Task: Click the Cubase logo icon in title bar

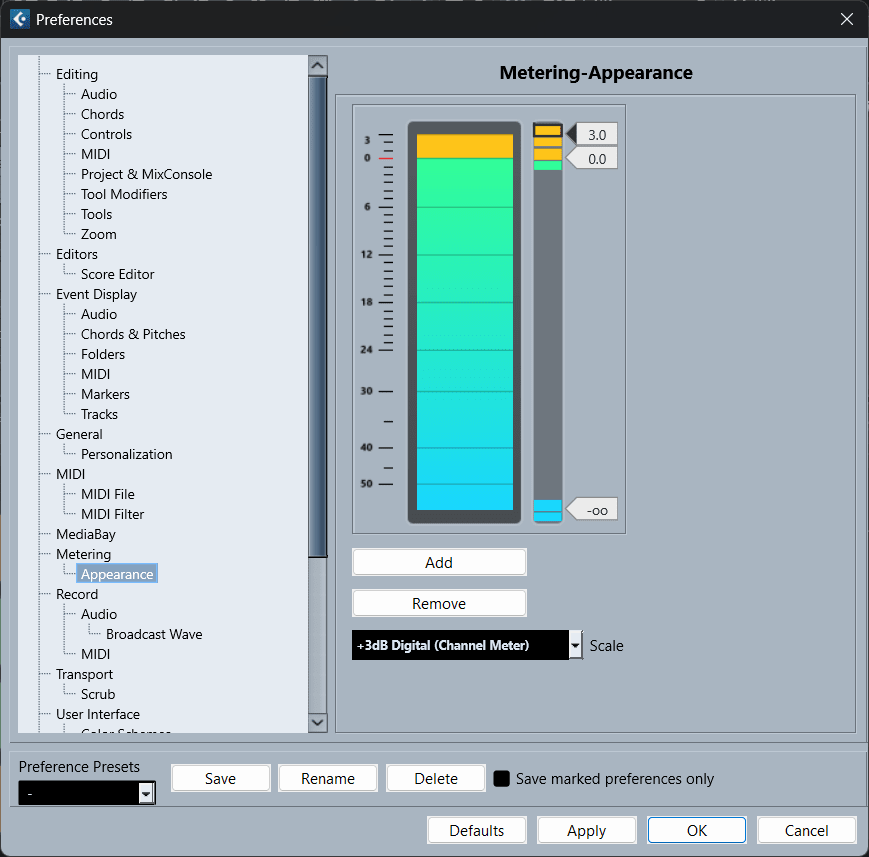Action: tap(19, 19)
